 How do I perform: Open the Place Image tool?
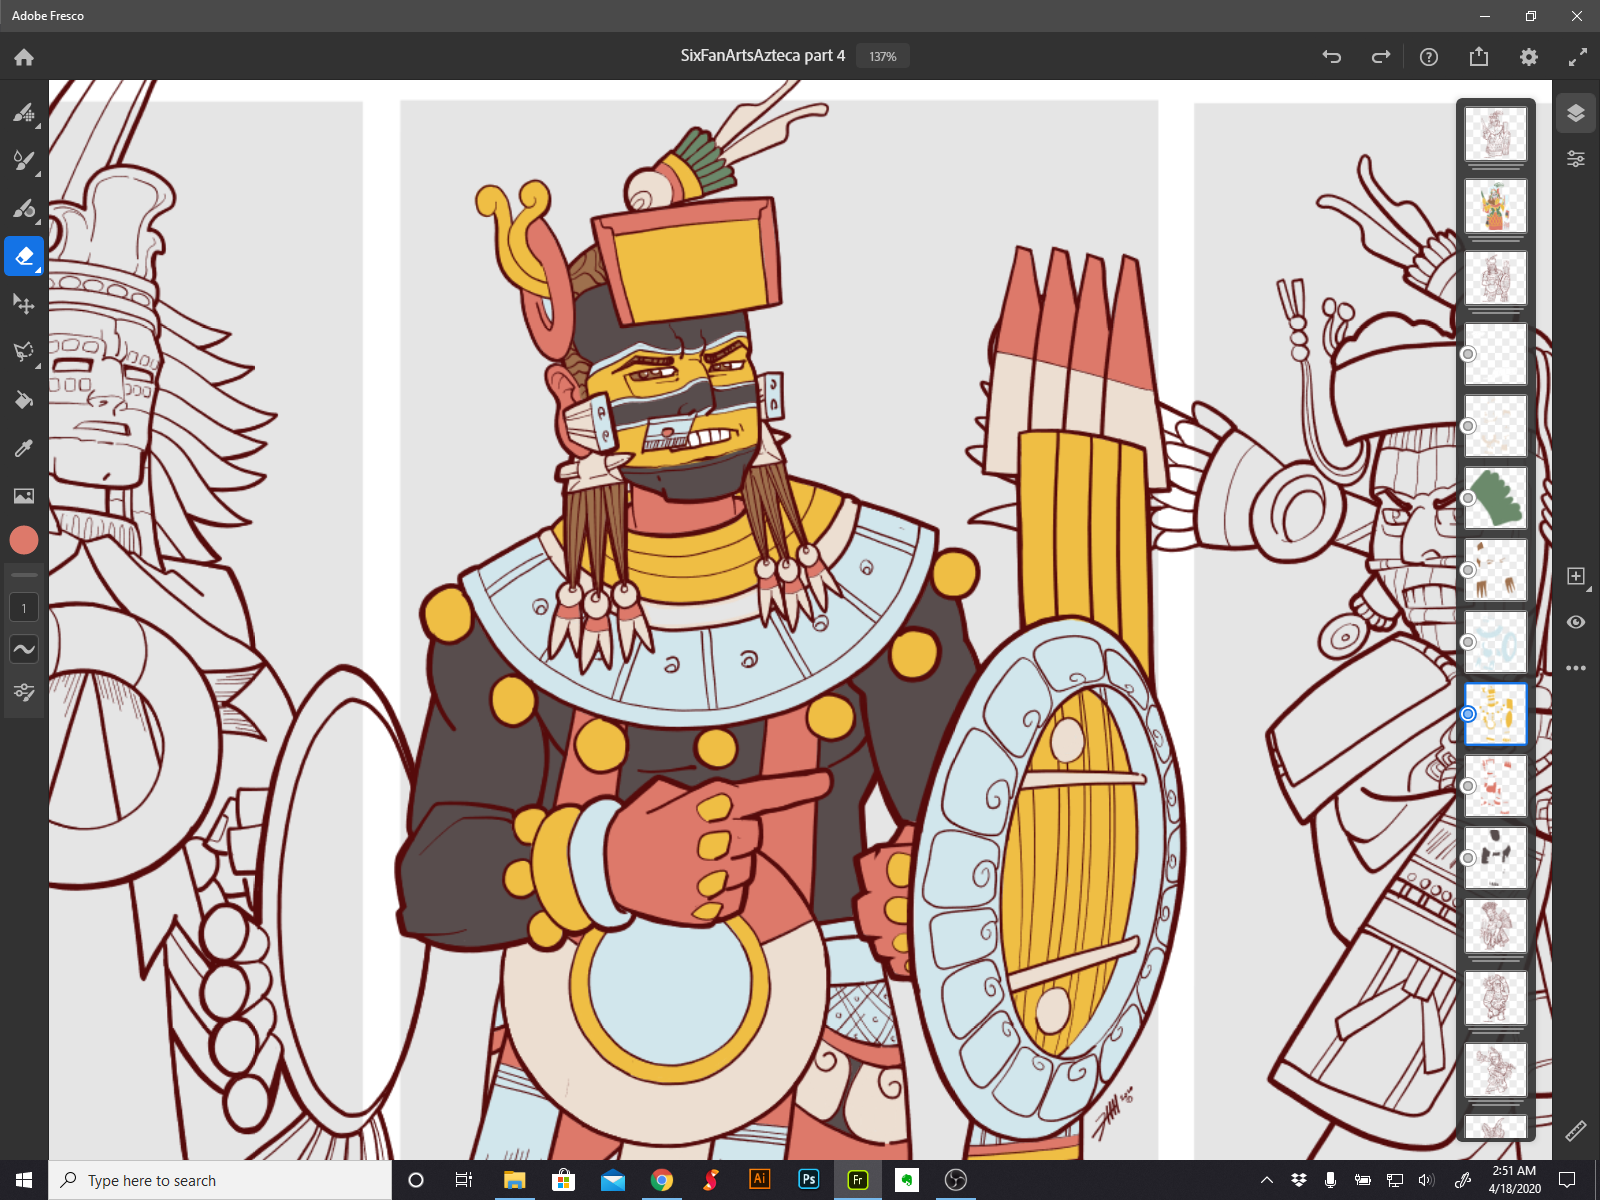24,496
